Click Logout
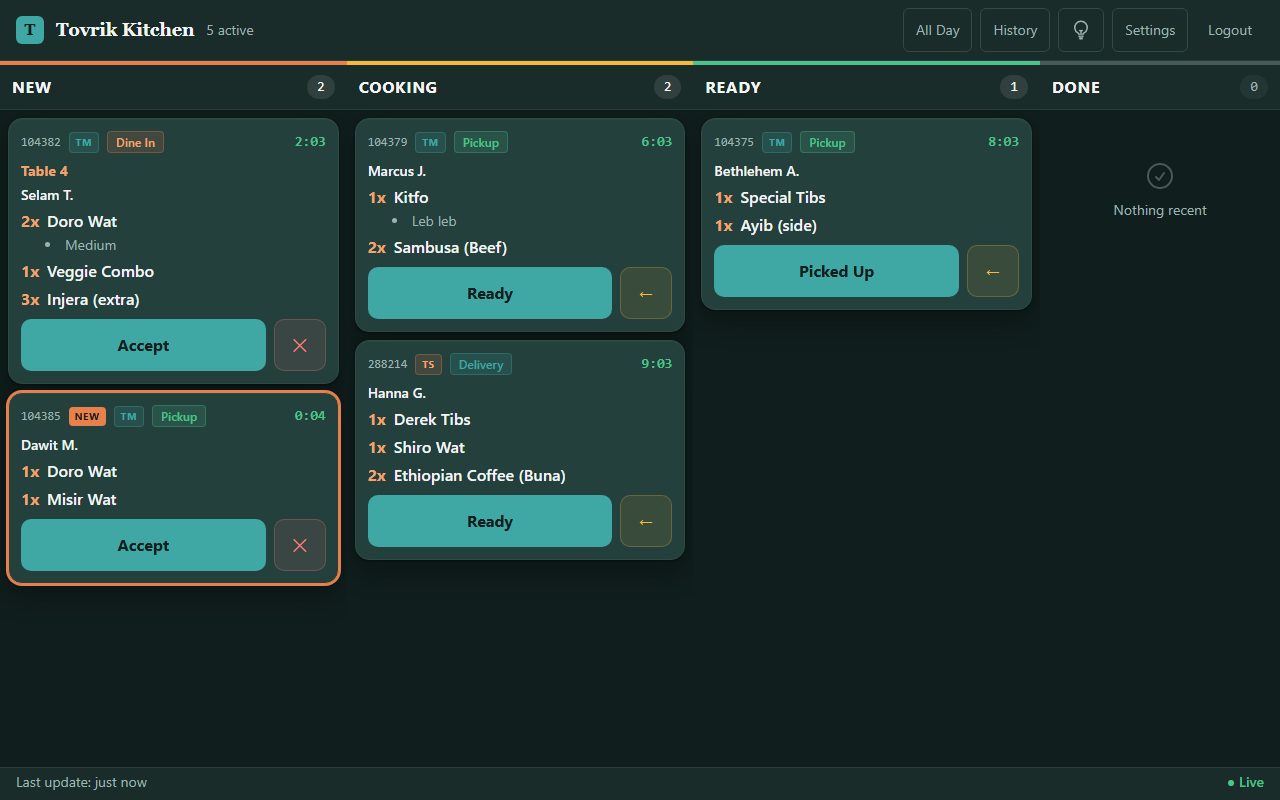Screen dimensions: 1280x800 1230,30
